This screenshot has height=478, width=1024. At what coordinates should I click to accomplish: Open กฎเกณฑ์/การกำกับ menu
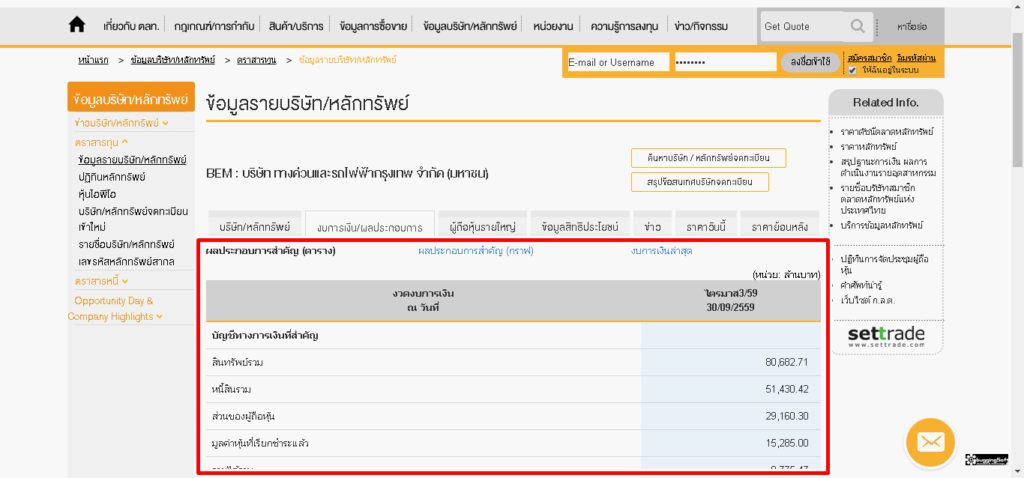(213, 27)
